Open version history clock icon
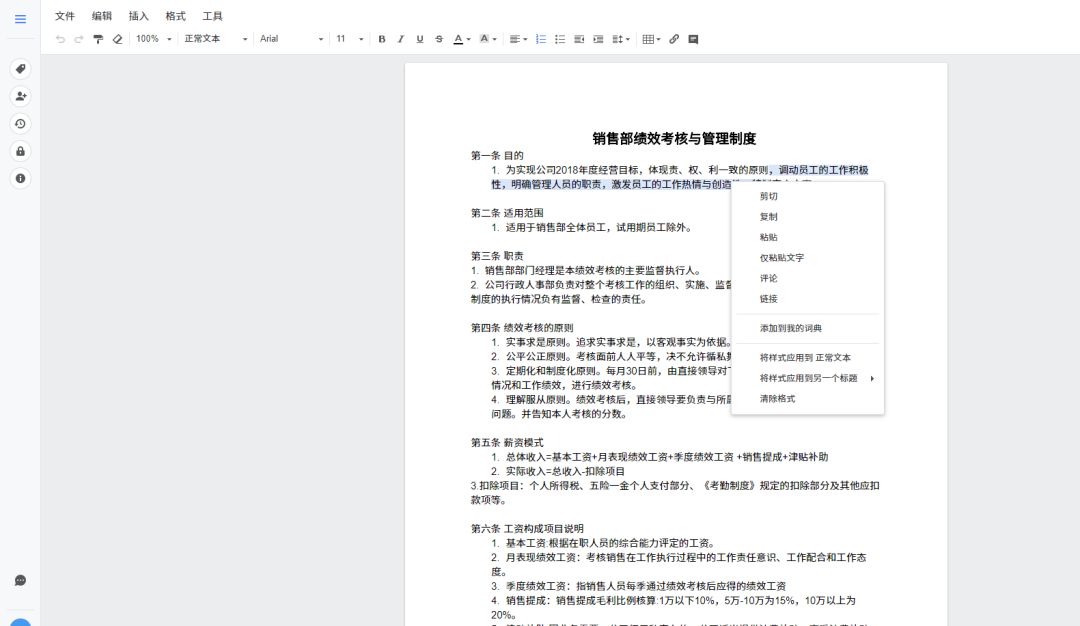 tap(20, 124)
